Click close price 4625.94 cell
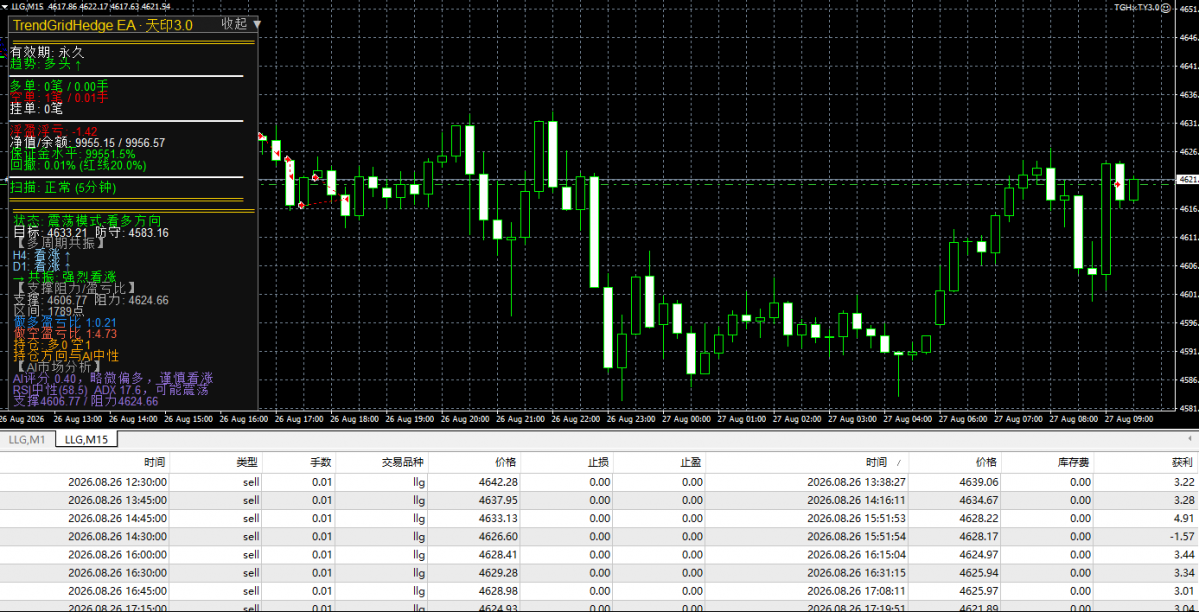The height and width of the screenshot is (612, 1199). click(978, 573)
